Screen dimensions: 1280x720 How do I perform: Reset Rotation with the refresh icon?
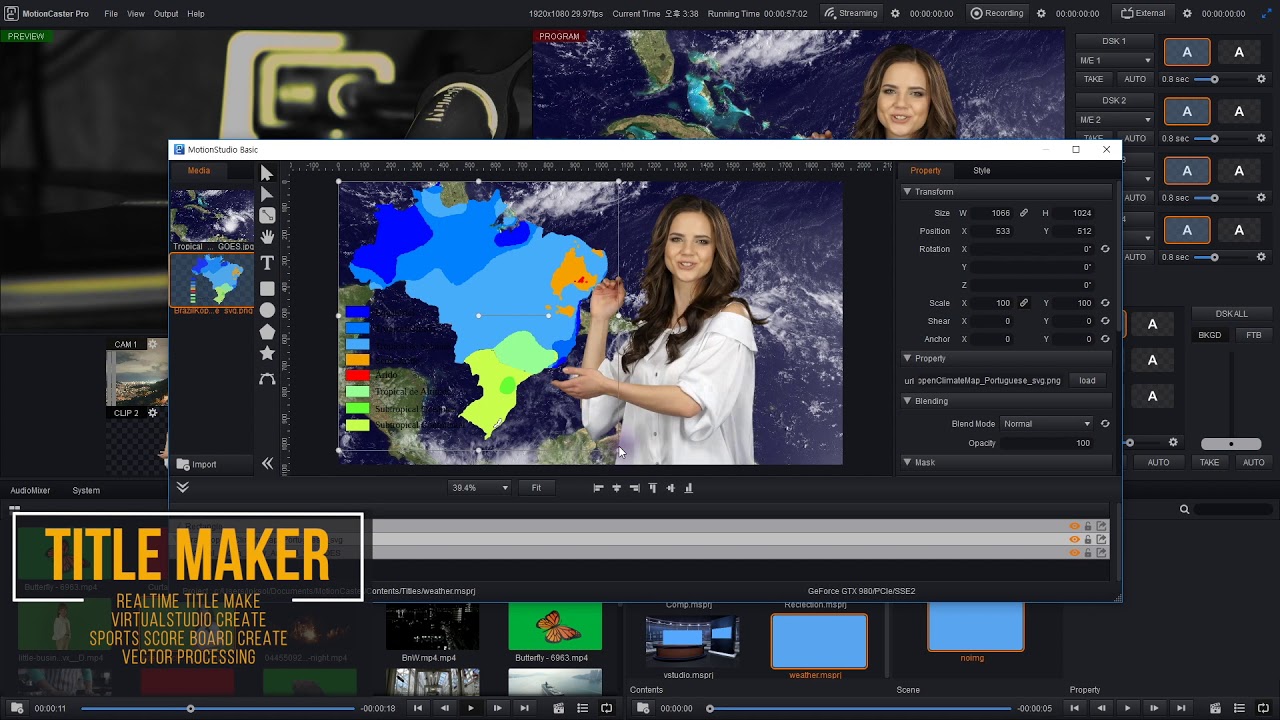pyautogui.click(x=1105, y=249)
